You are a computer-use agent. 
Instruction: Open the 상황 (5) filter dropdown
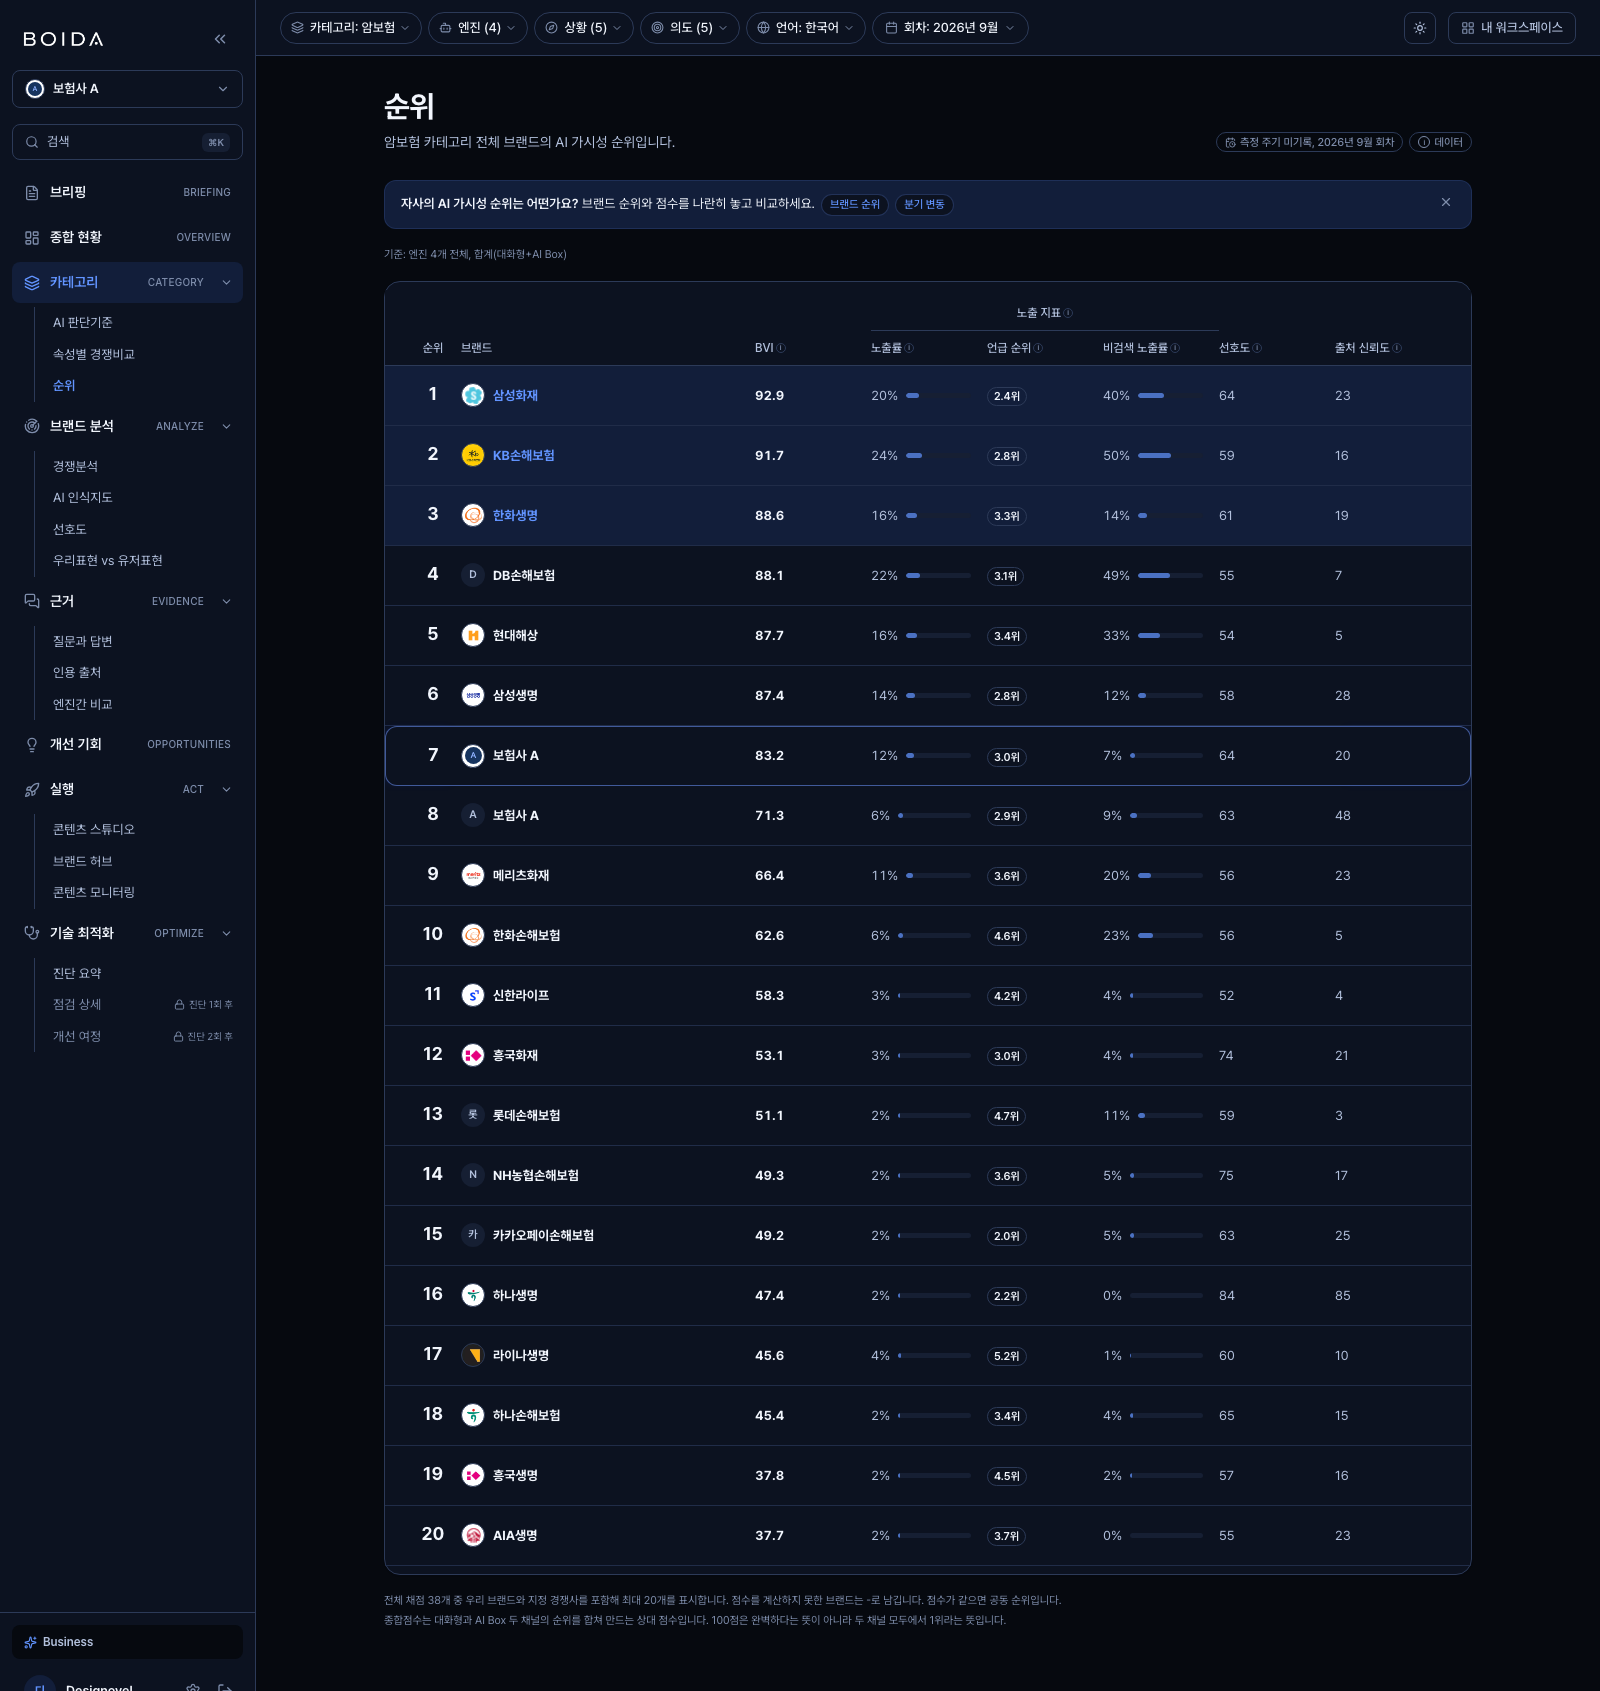pos(584,28)
